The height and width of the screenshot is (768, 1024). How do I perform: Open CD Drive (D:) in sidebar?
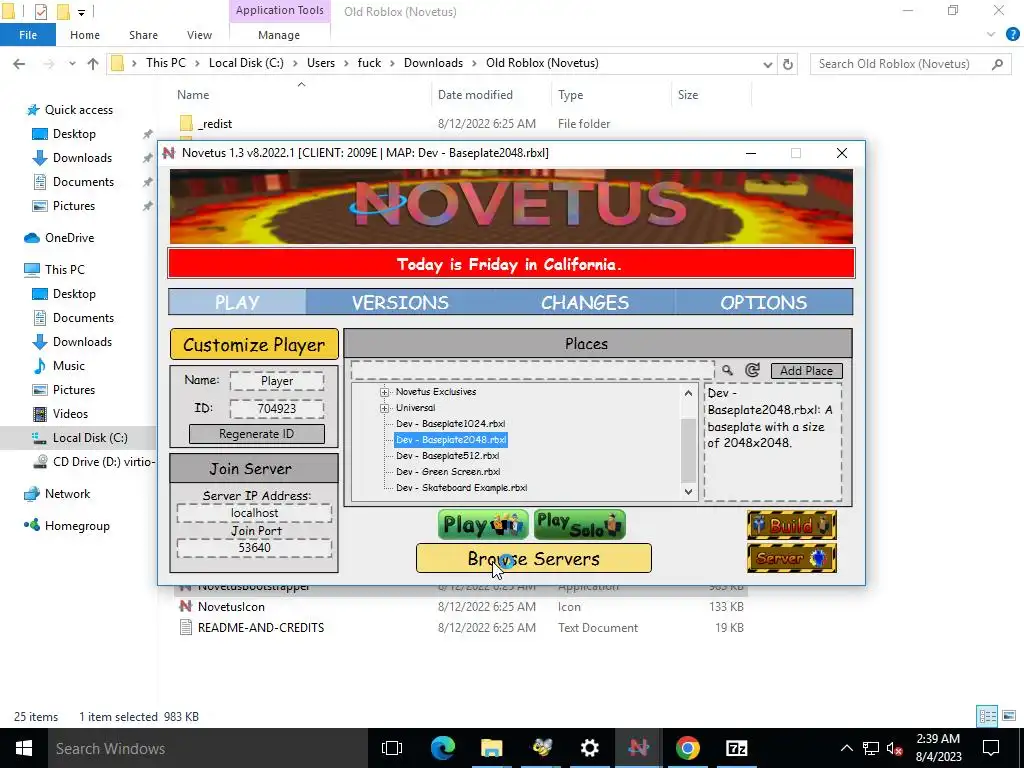(94, 462)
